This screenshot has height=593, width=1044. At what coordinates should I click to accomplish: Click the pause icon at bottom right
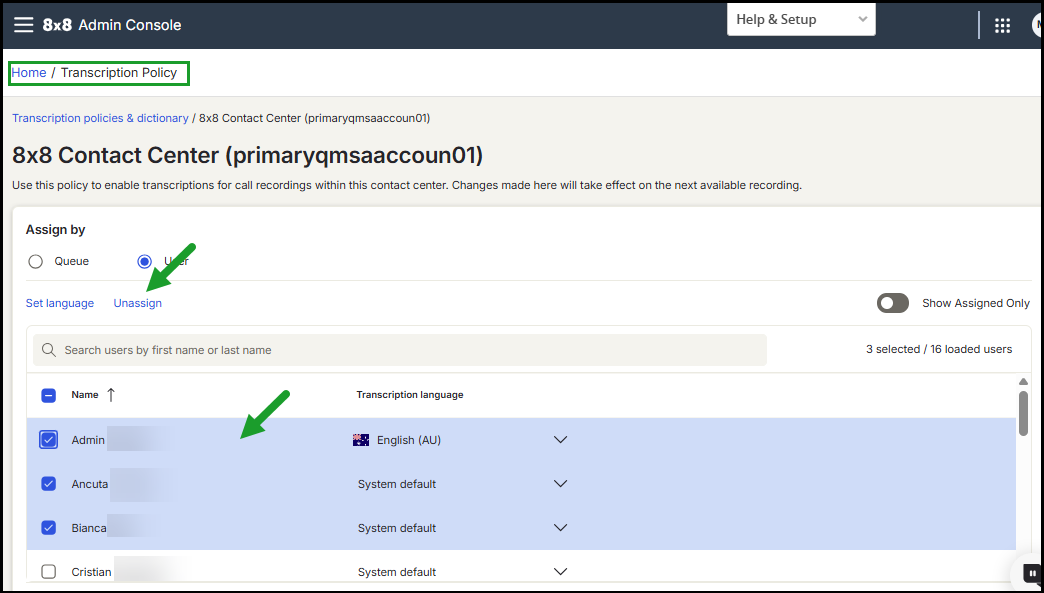point(1033,573)
